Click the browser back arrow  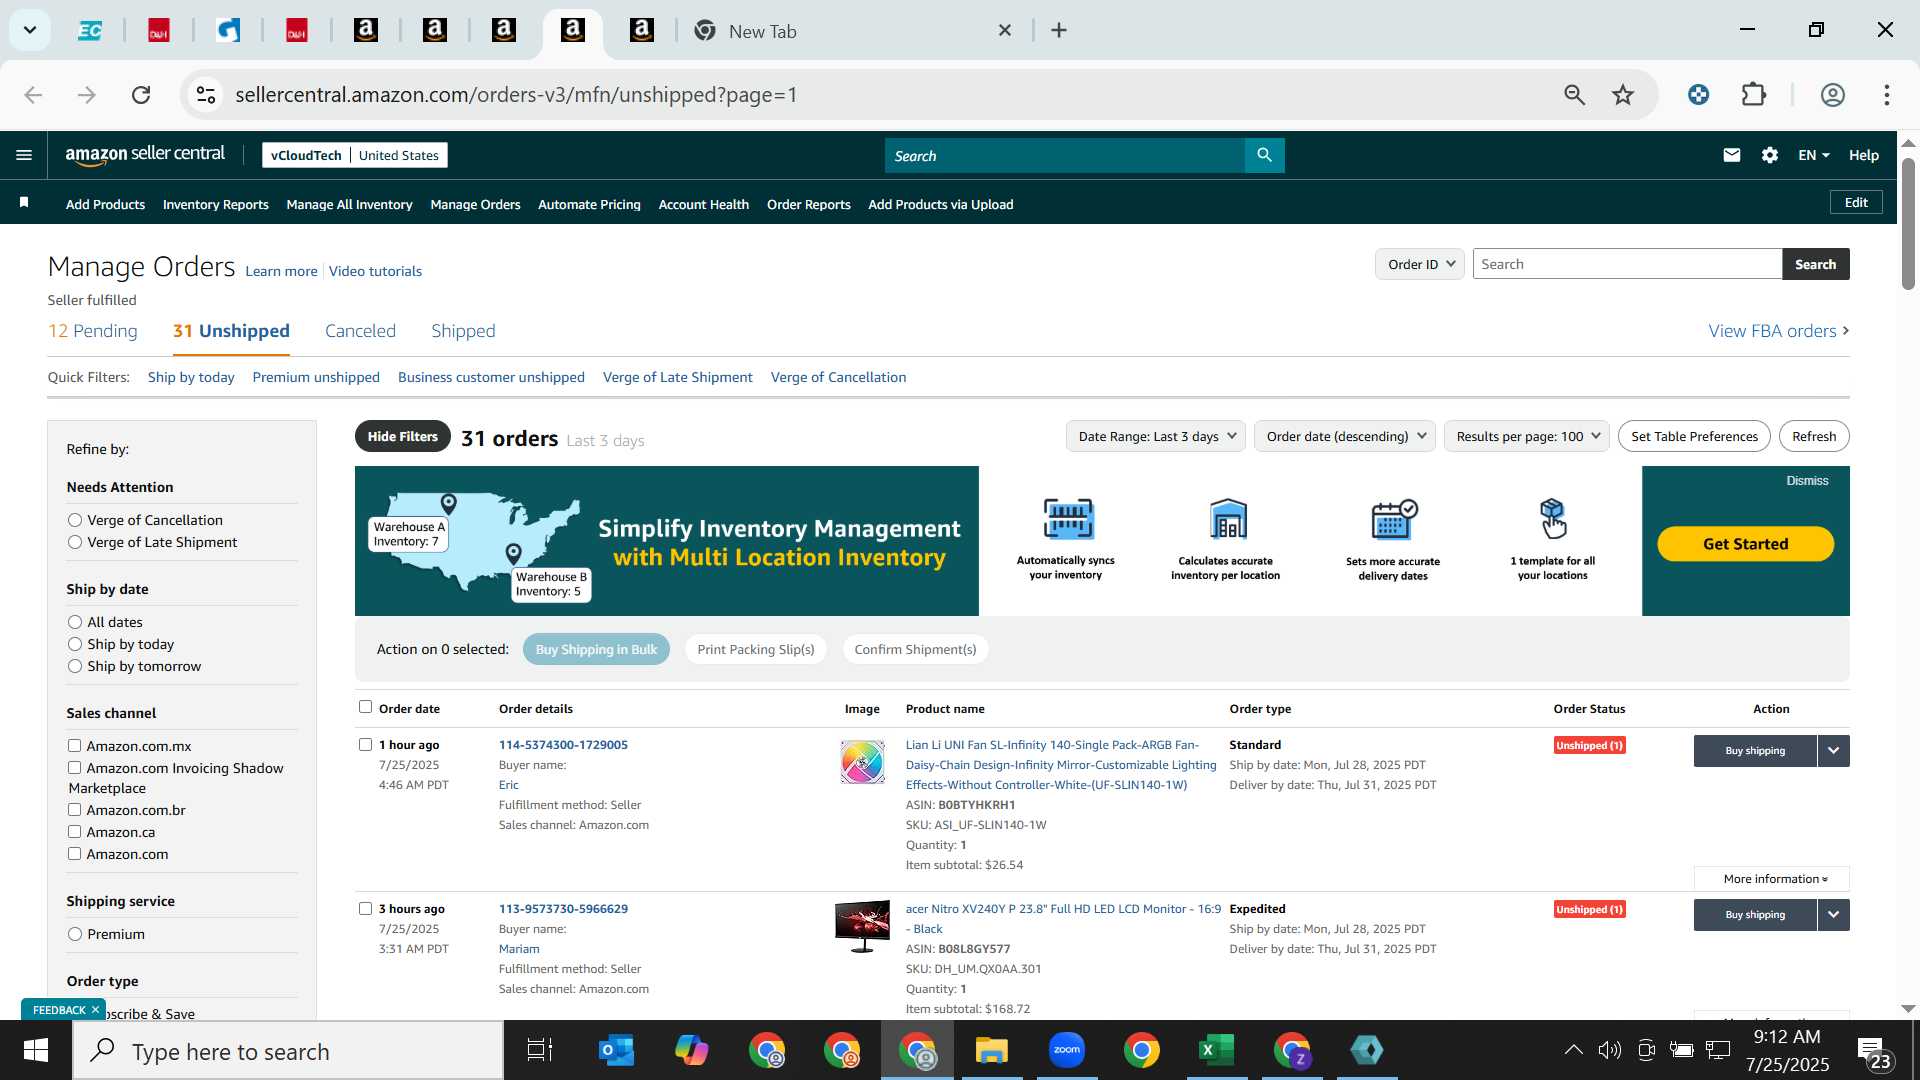coord(33,95)
